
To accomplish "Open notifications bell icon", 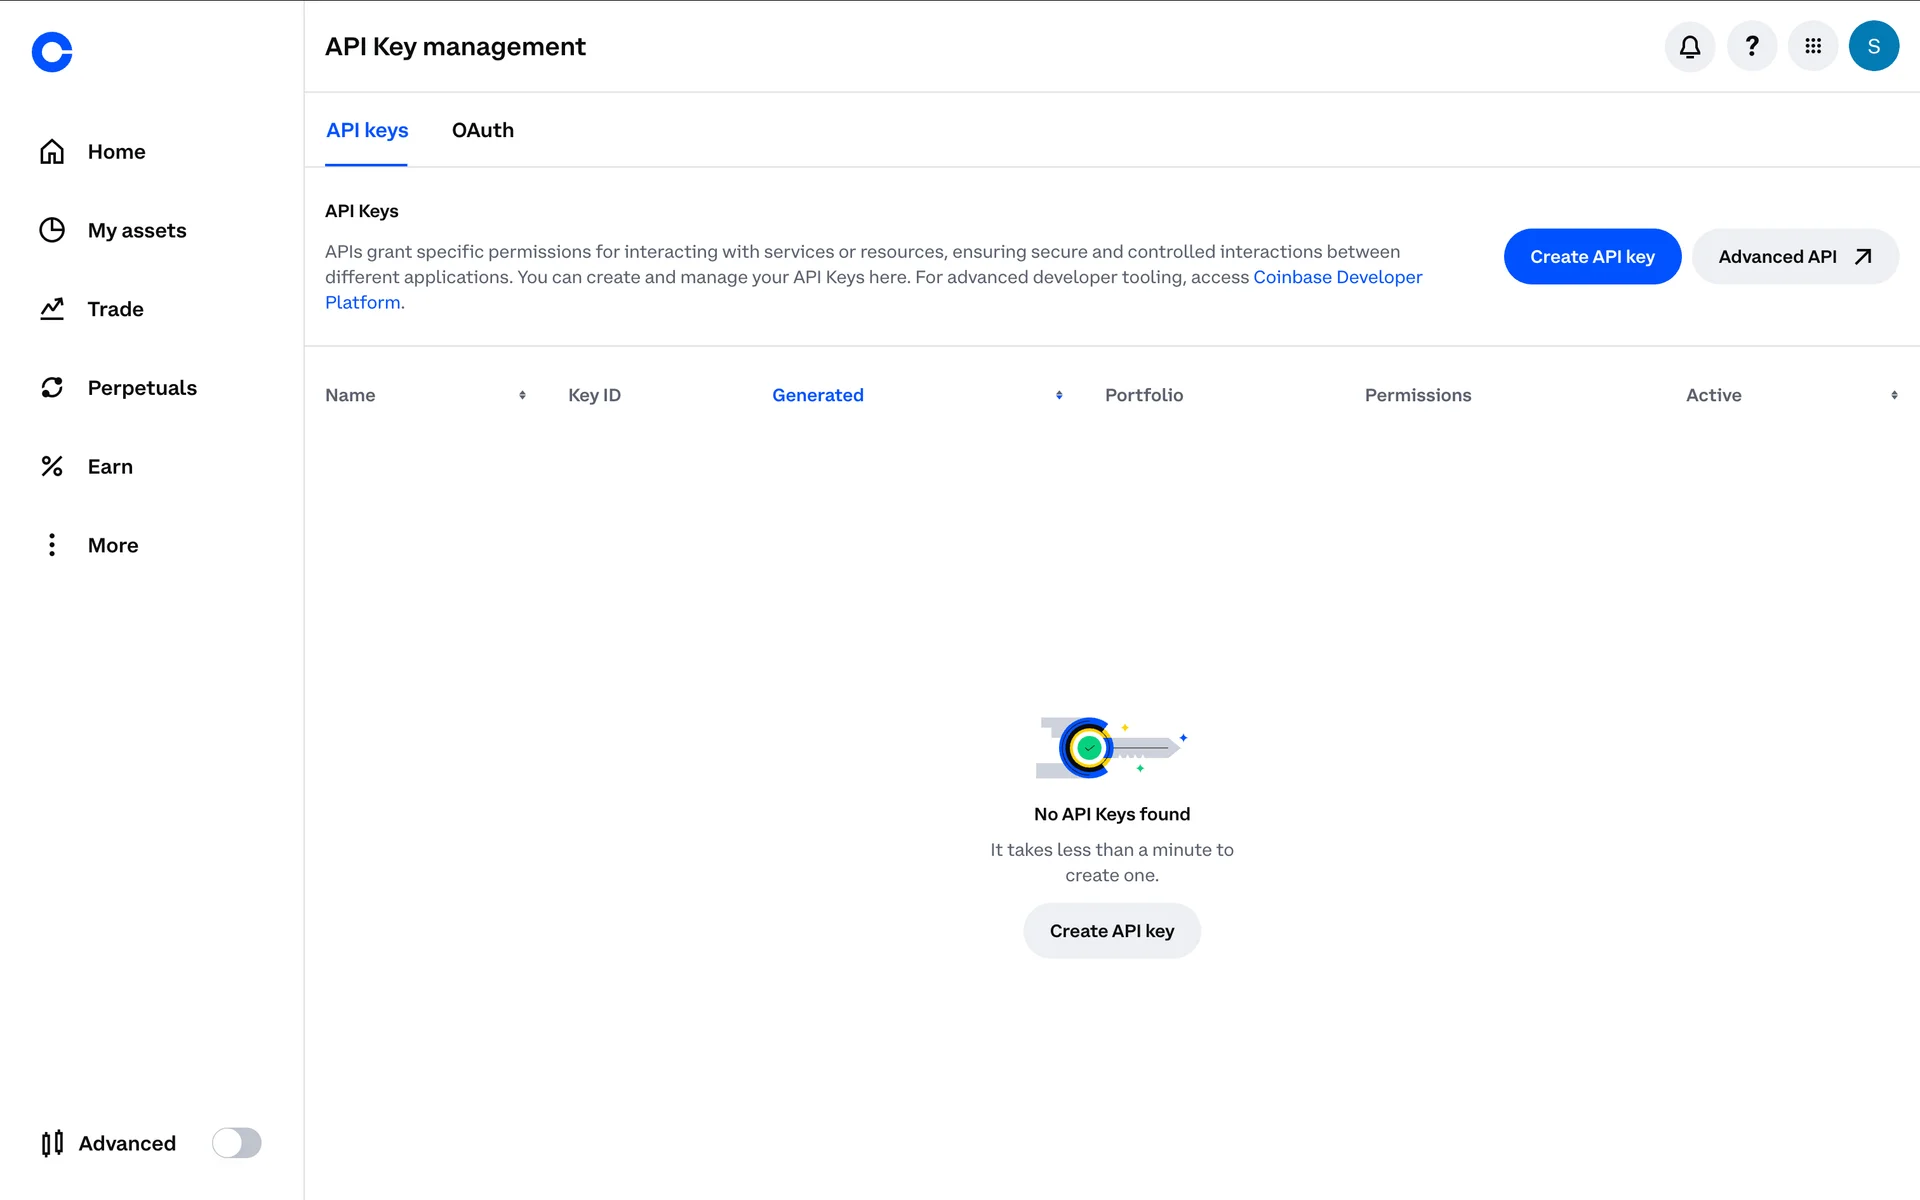I will 1690,46.
